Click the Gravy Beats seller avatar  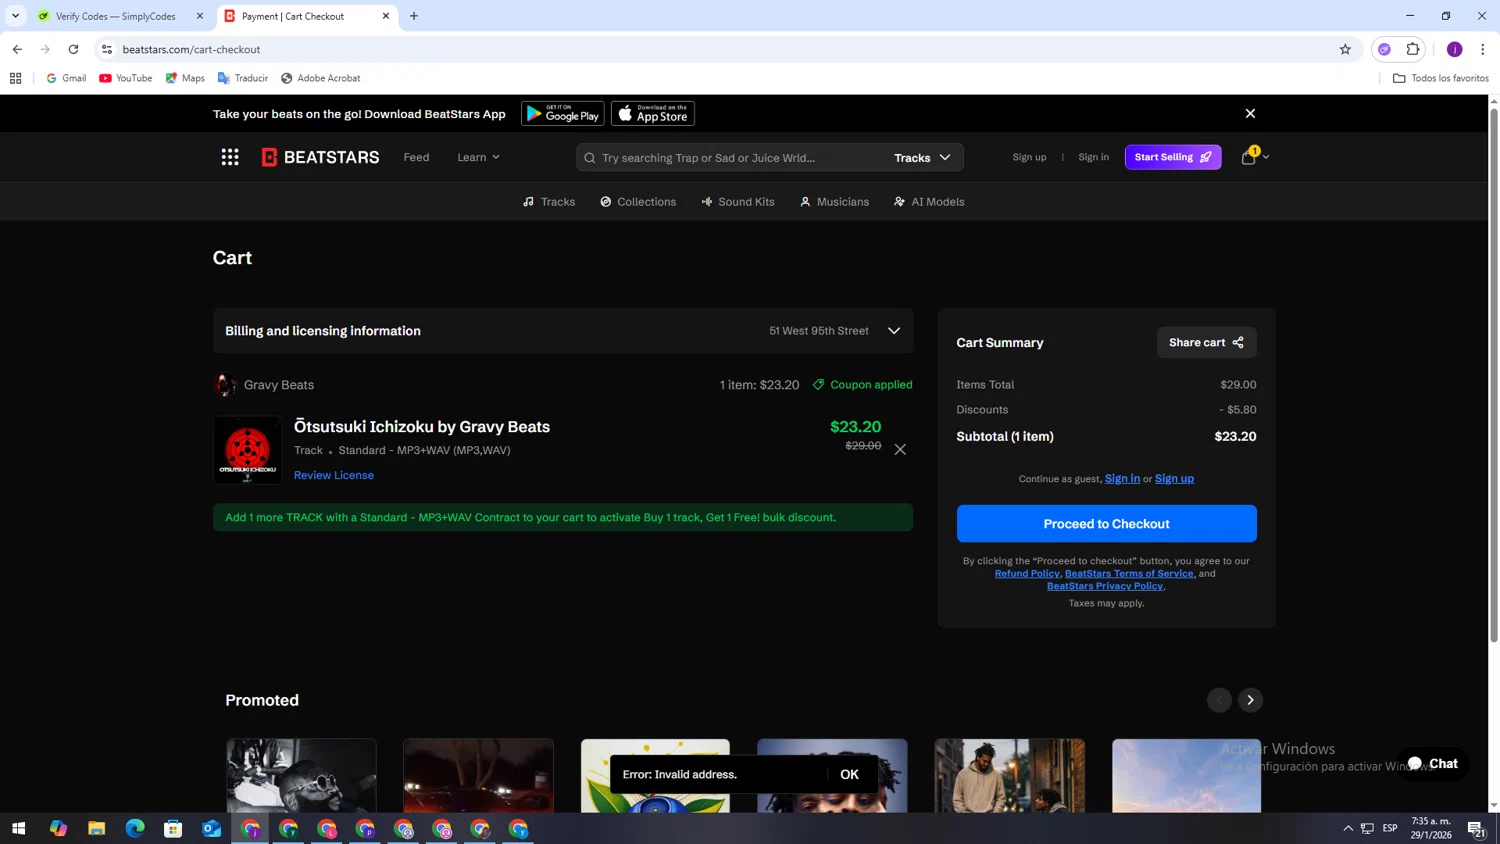coord(225,385)
